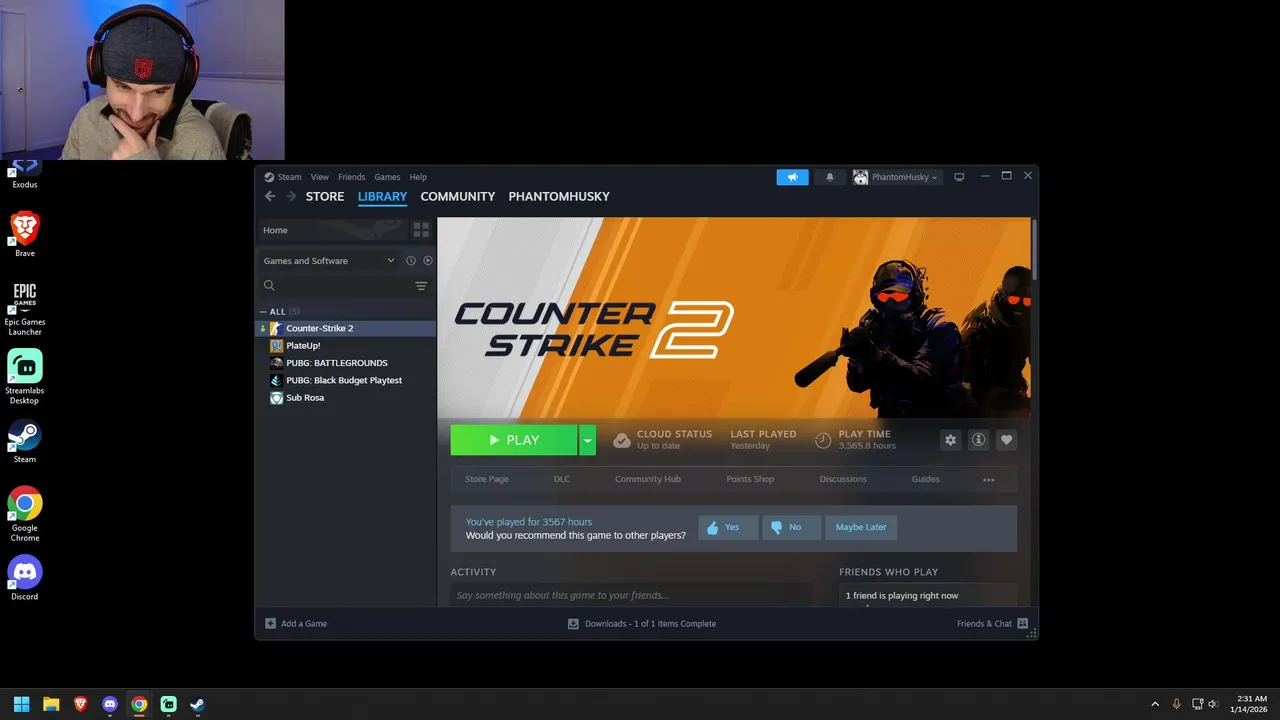Open File Explorer from taskbar
The height and width of the screenshot is (720, 1280).
(x=51, y=704)
